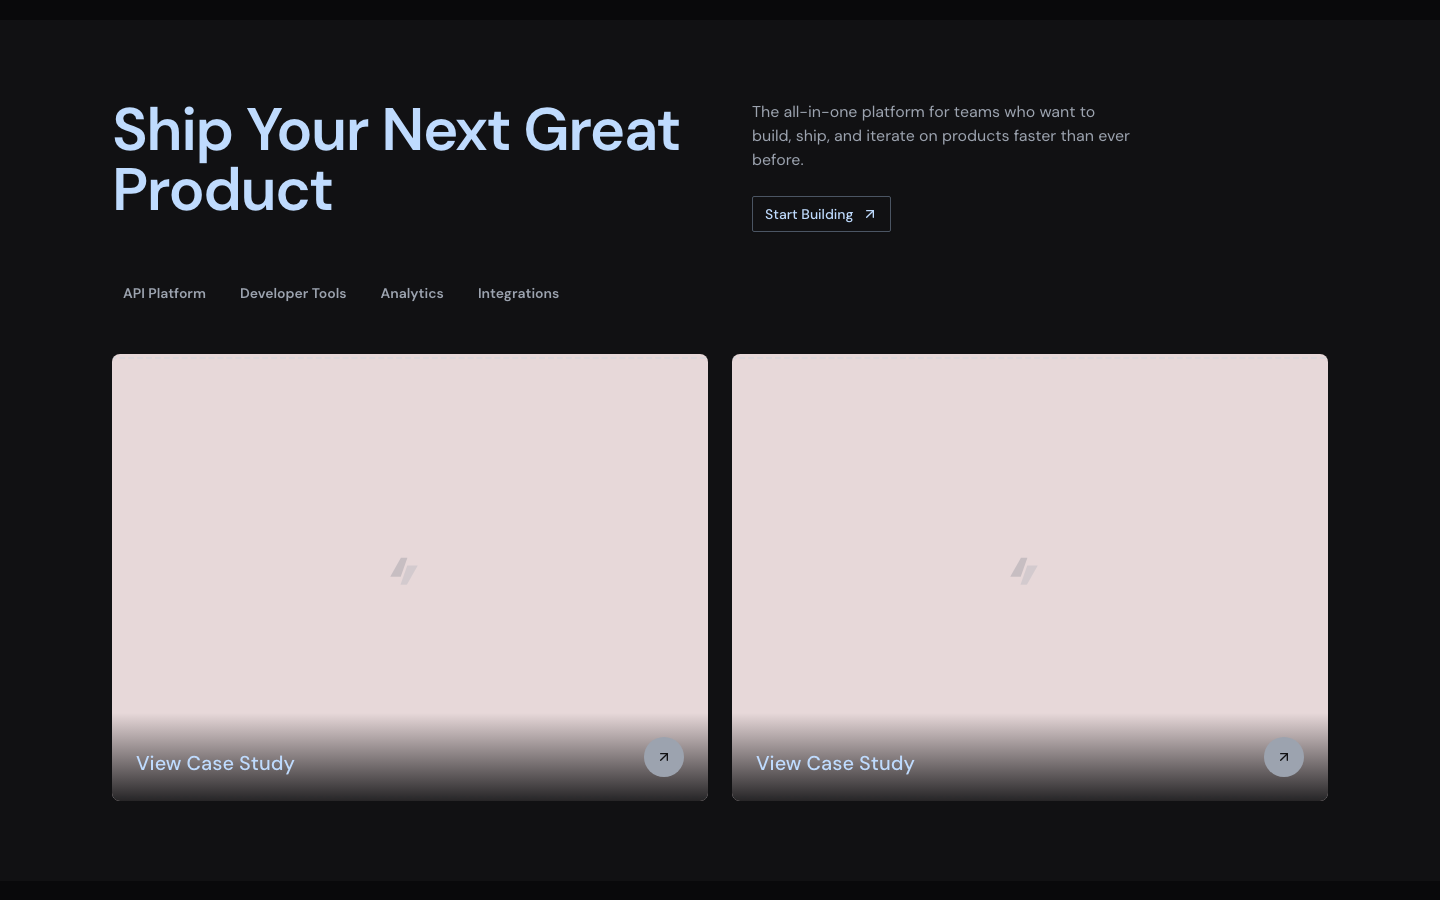Click the word "Product" in the headline
Viewport: 1440px width, 900px height.
[222, 190]
